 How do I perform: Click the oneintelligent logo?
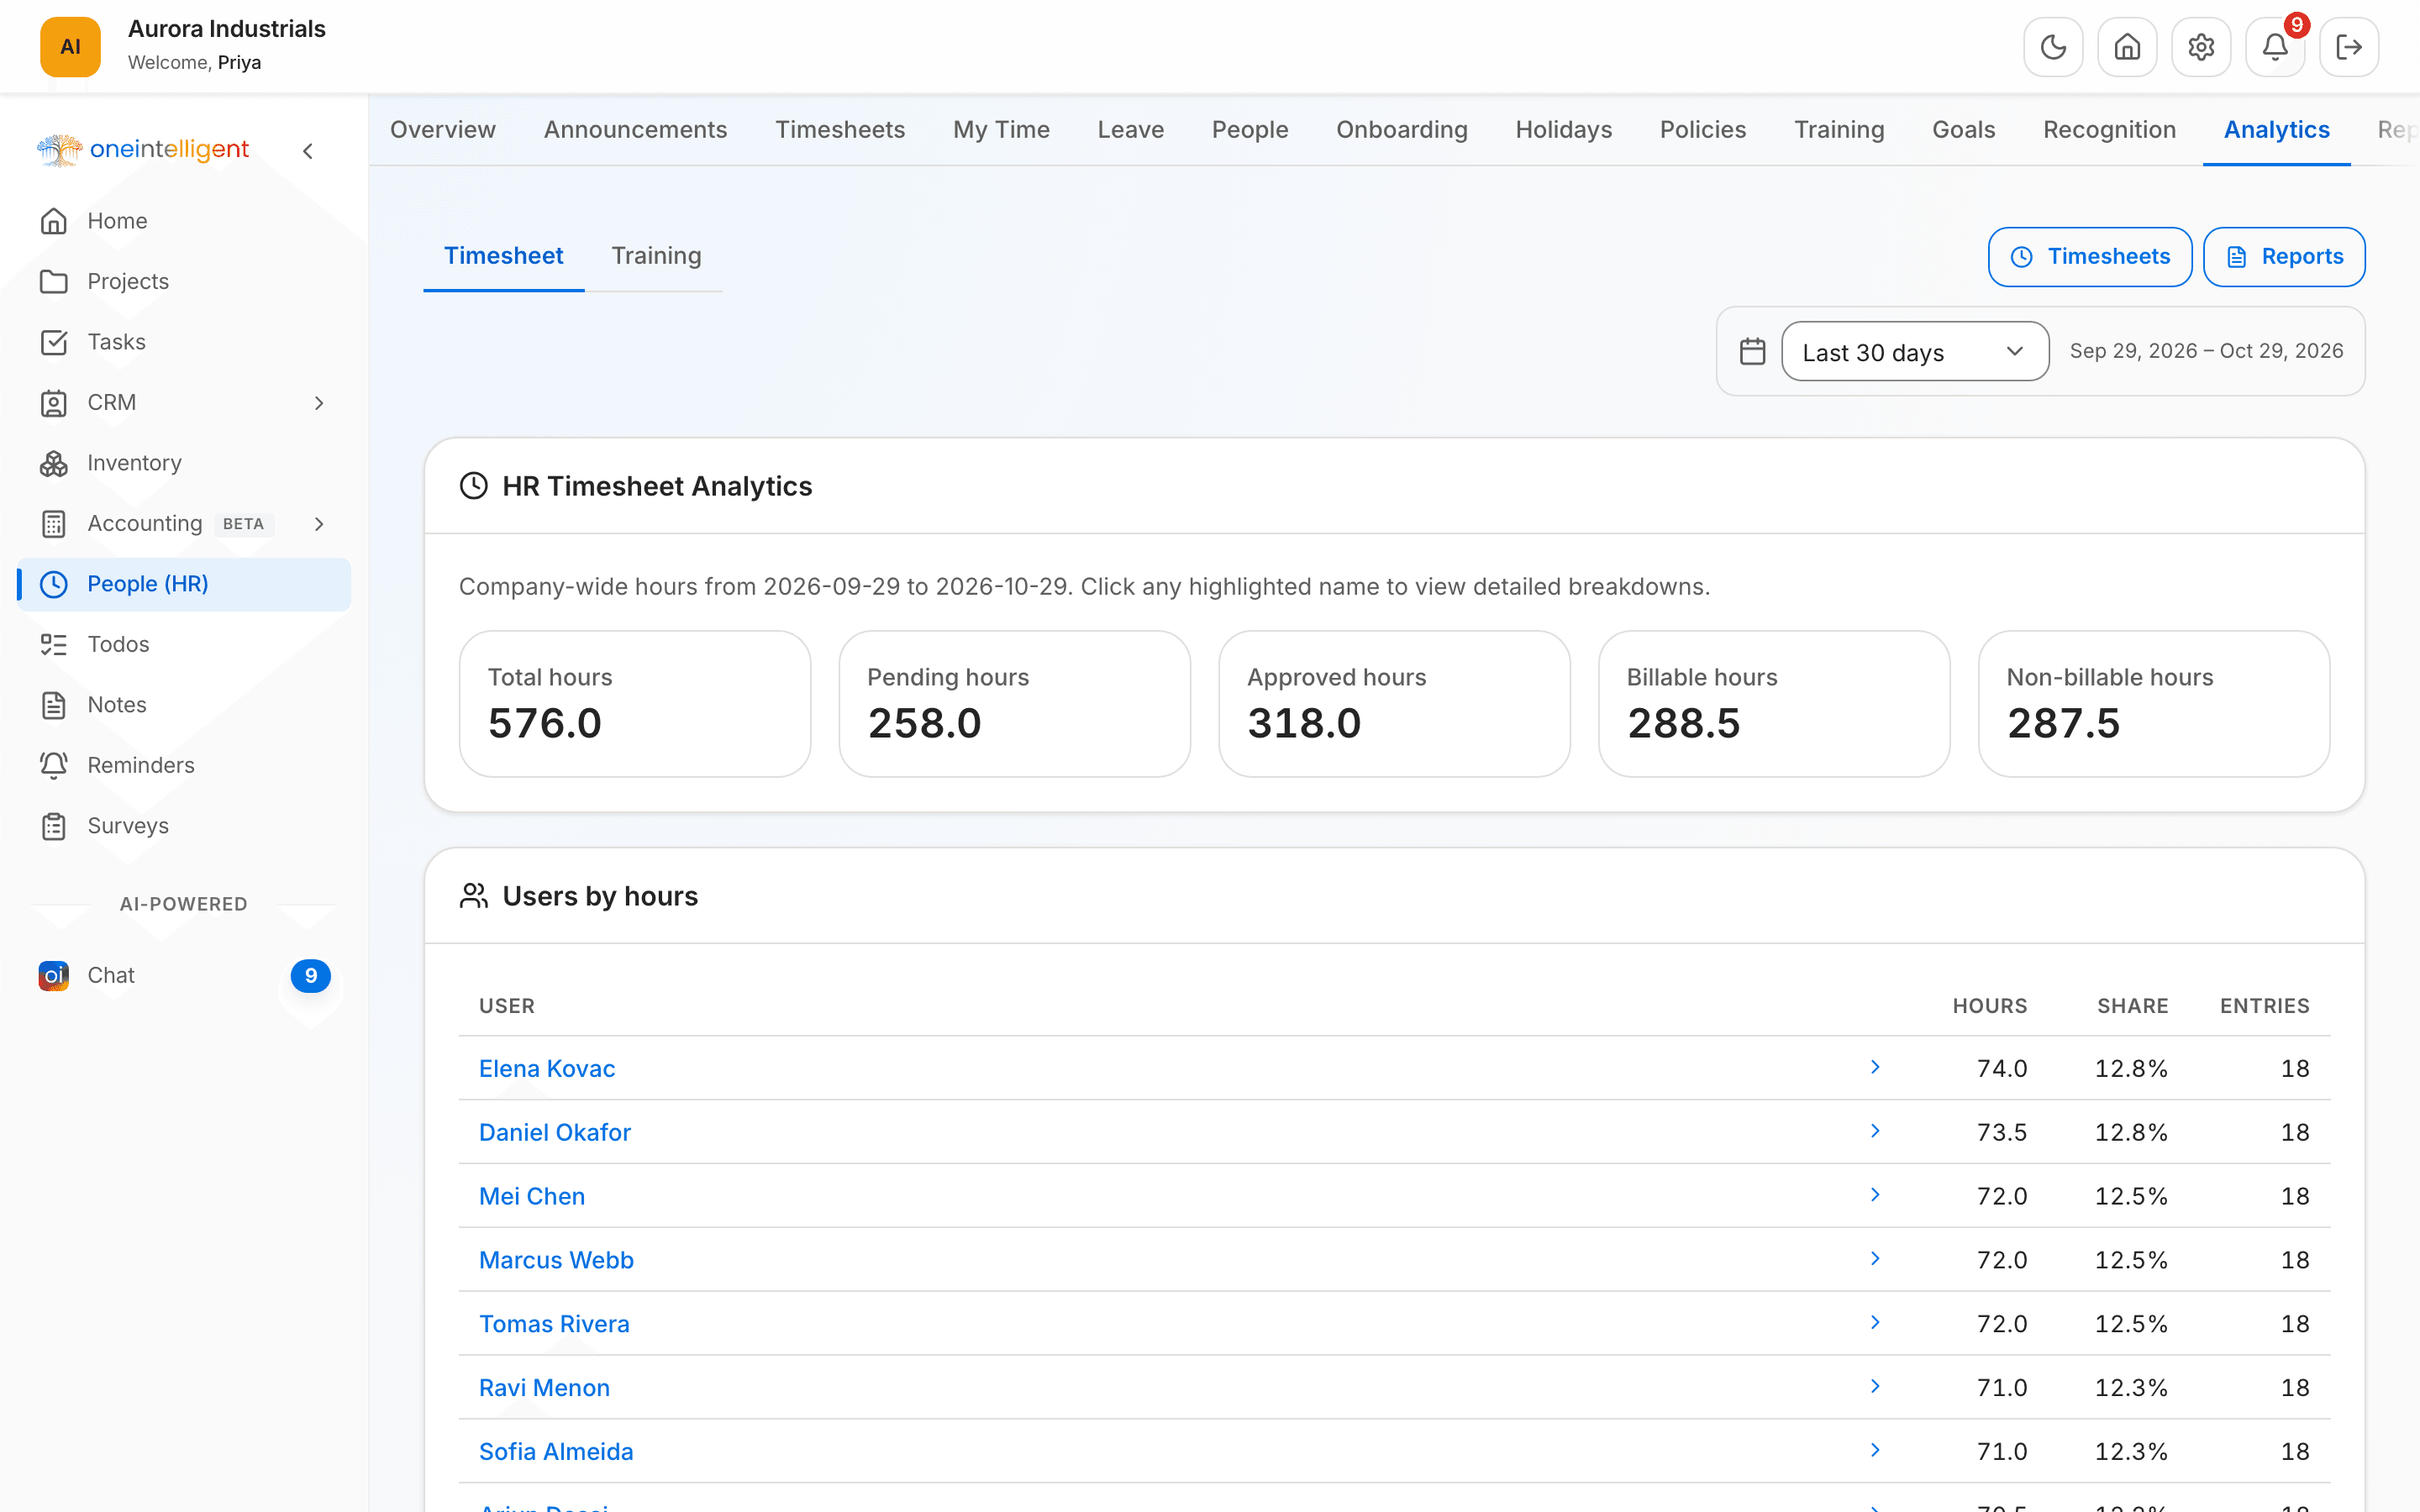(x=143, y=150)
